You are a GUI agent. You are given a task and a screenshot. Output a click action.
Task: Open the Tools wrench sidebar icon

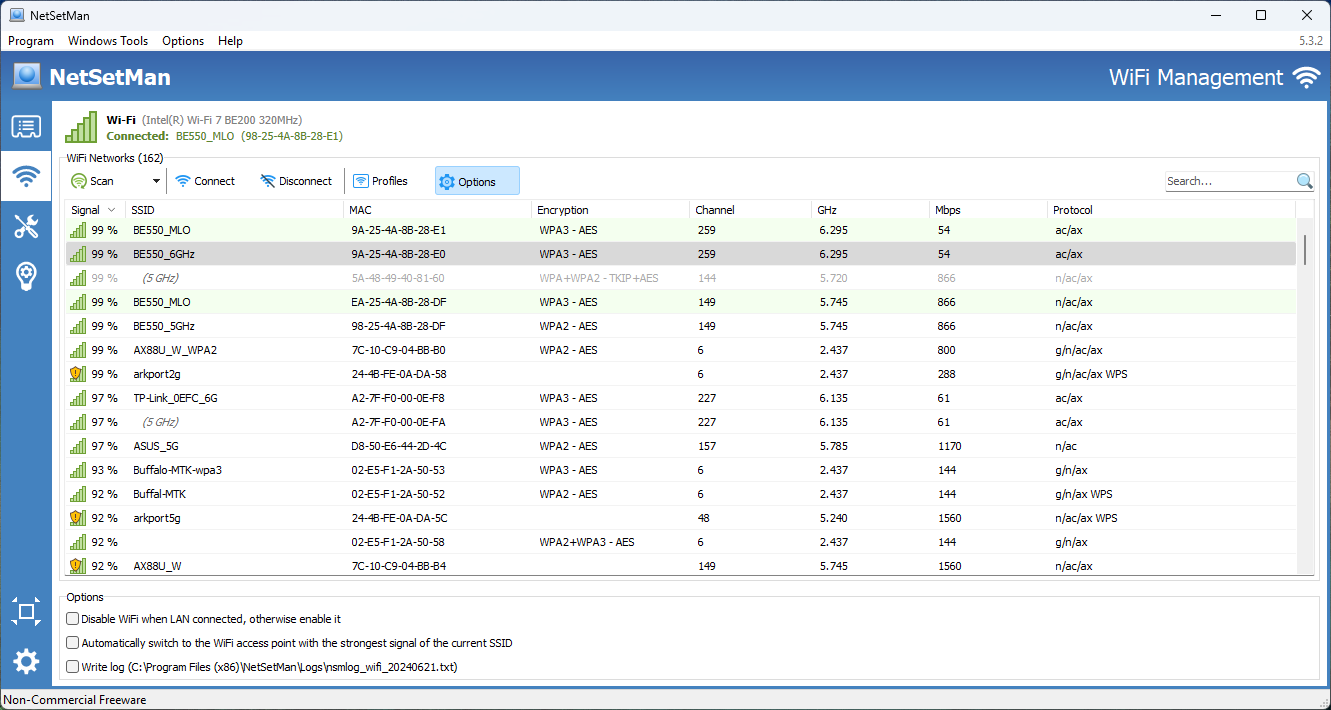26,226
